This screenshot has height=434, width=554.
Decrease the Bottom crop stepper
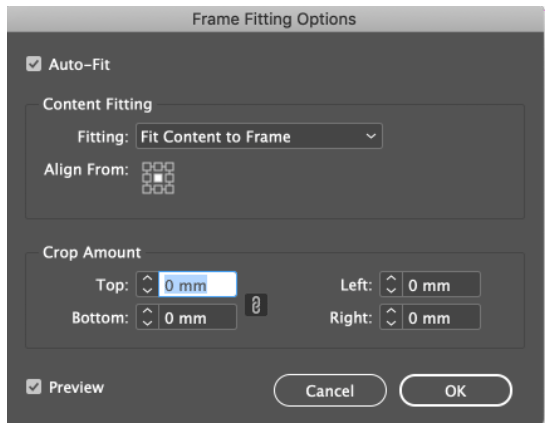point(147,323)
